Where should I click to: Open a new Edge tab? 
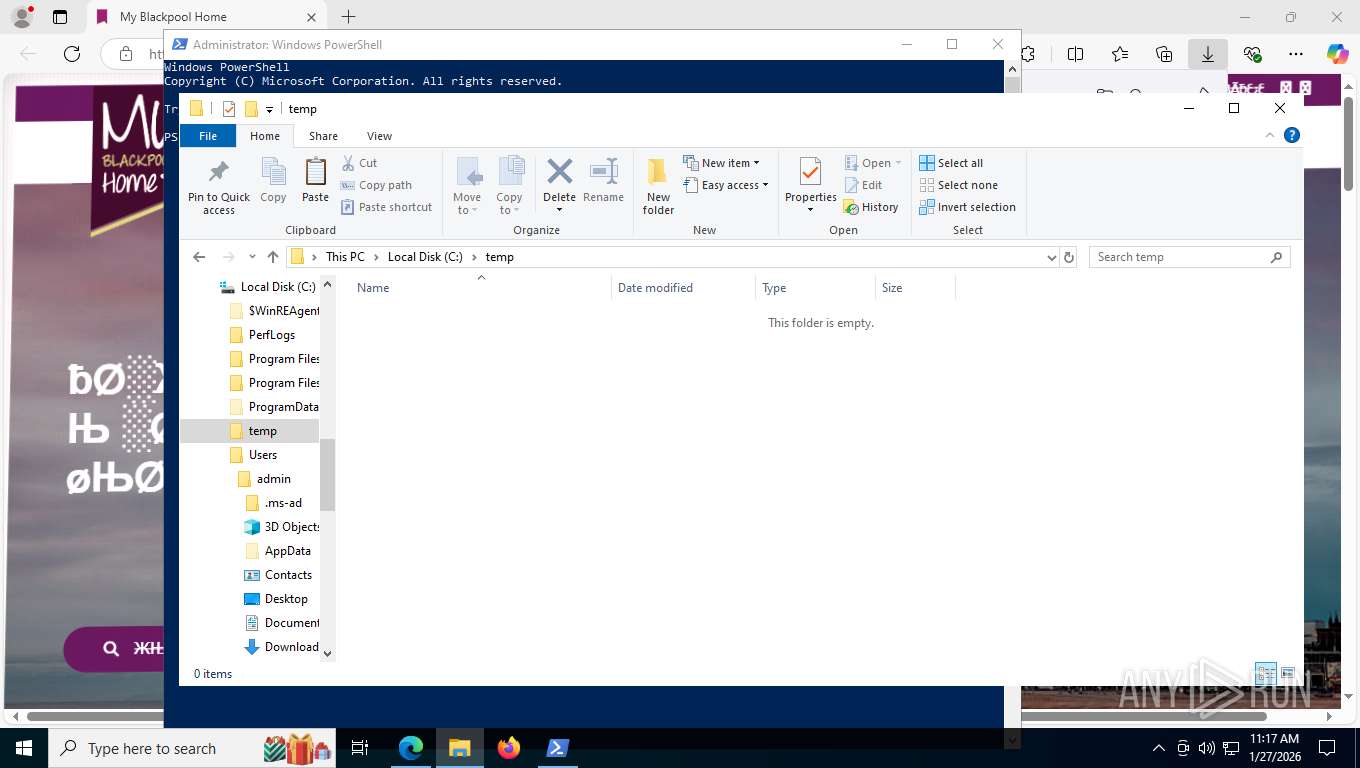(348, 17)
